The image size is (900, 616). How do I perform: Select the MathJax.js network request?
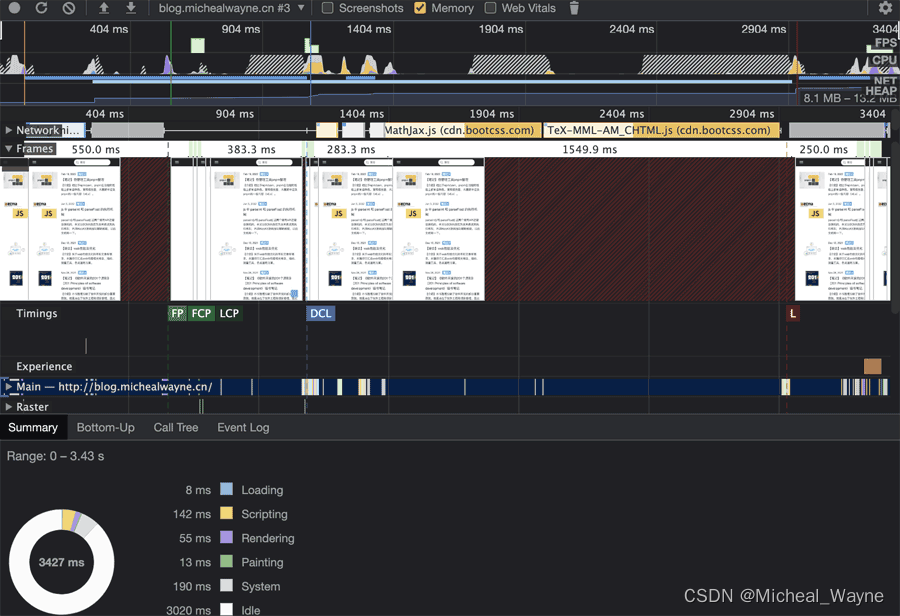(x=460, y=130)
